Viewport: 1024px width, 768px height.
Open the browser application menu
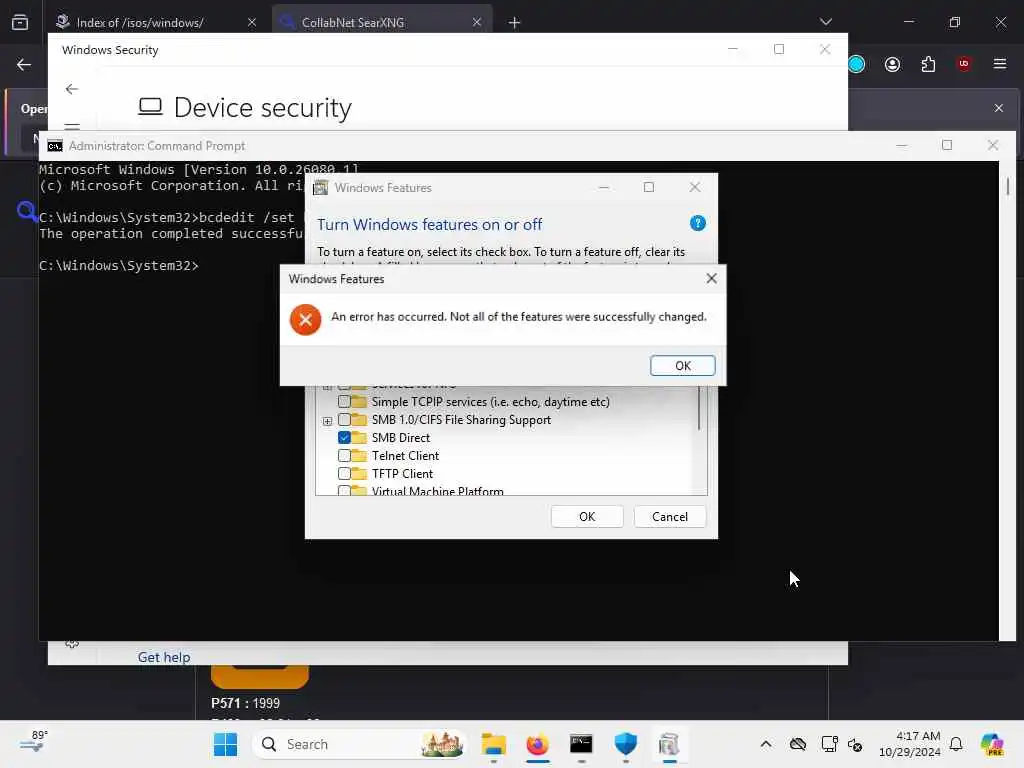pyautogui.click(x=1000, y=64)
